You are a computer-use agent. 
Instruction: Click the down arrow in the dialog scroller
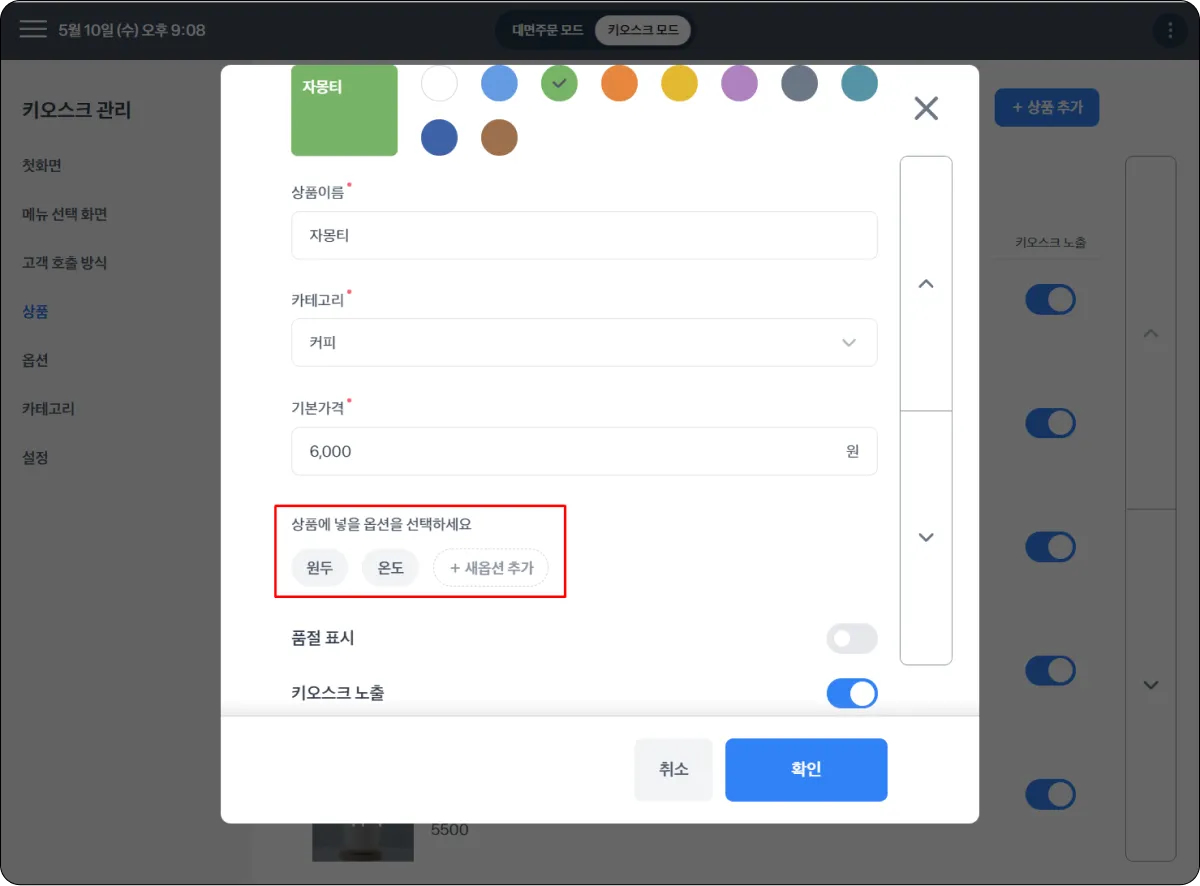[x=926, y=537]
